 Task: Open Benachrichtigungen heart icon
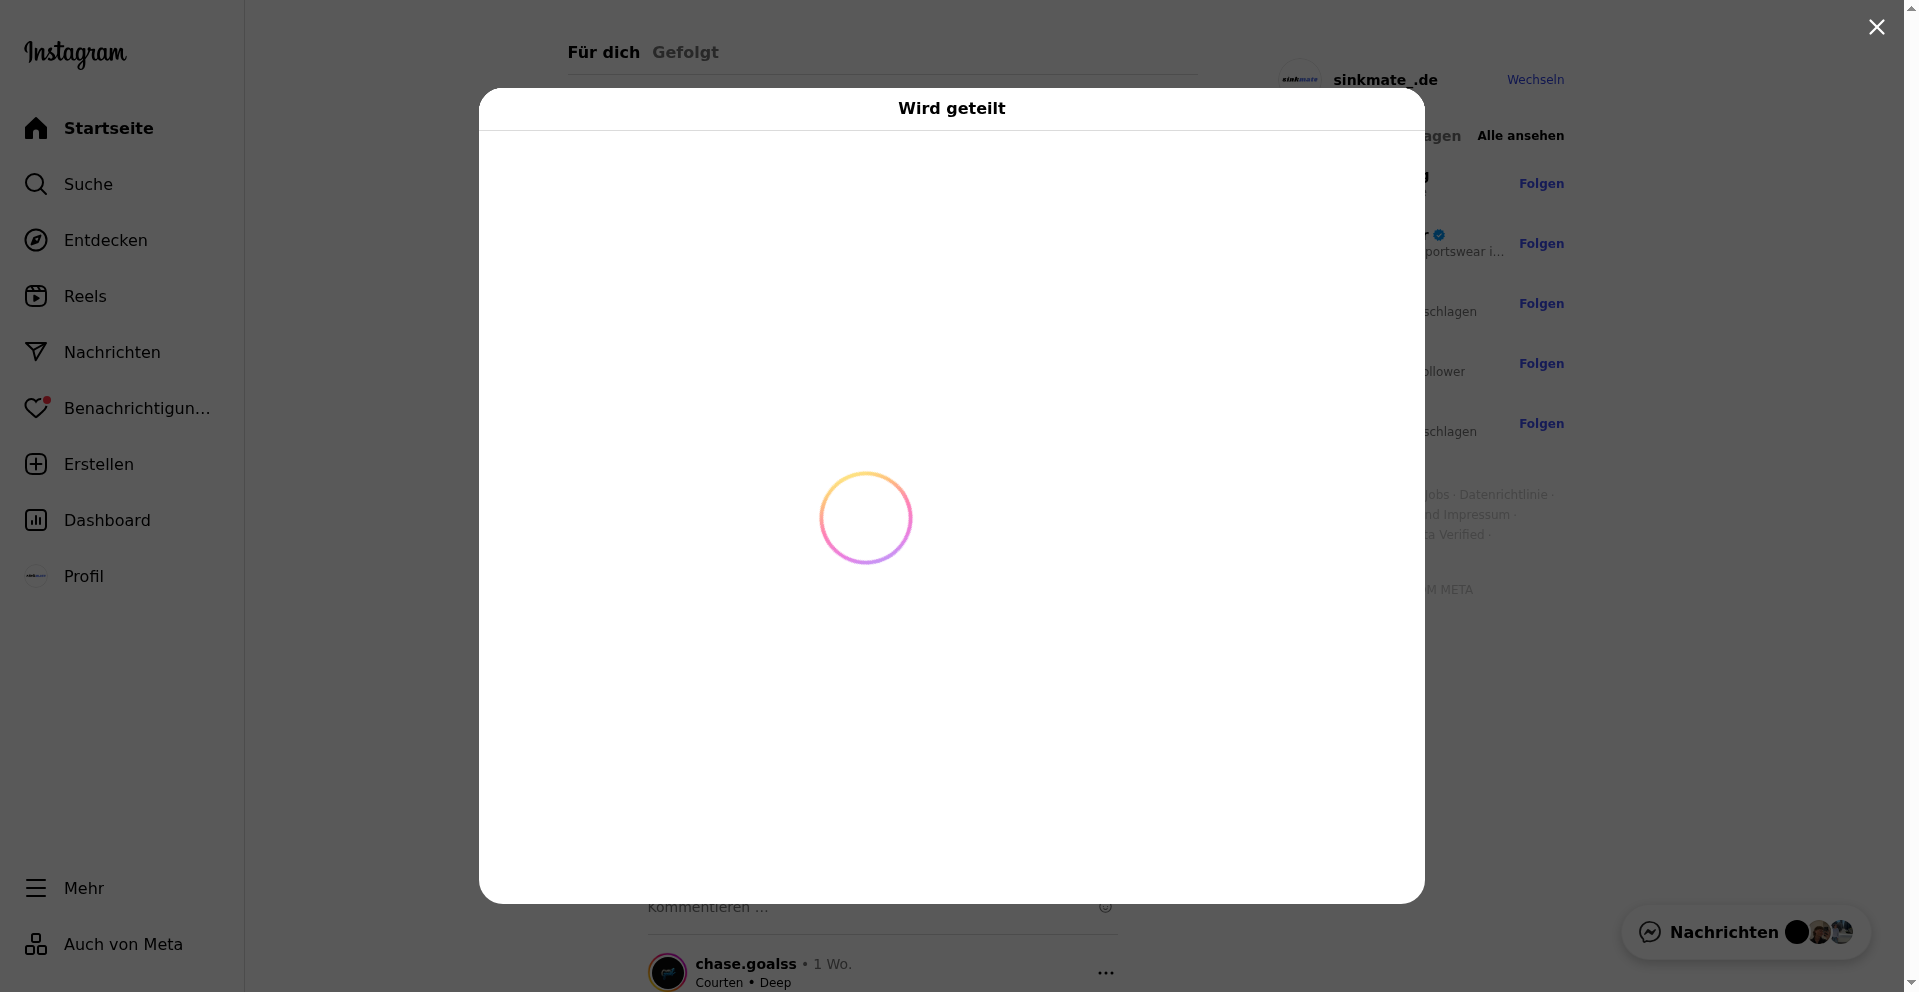[36, 408]
